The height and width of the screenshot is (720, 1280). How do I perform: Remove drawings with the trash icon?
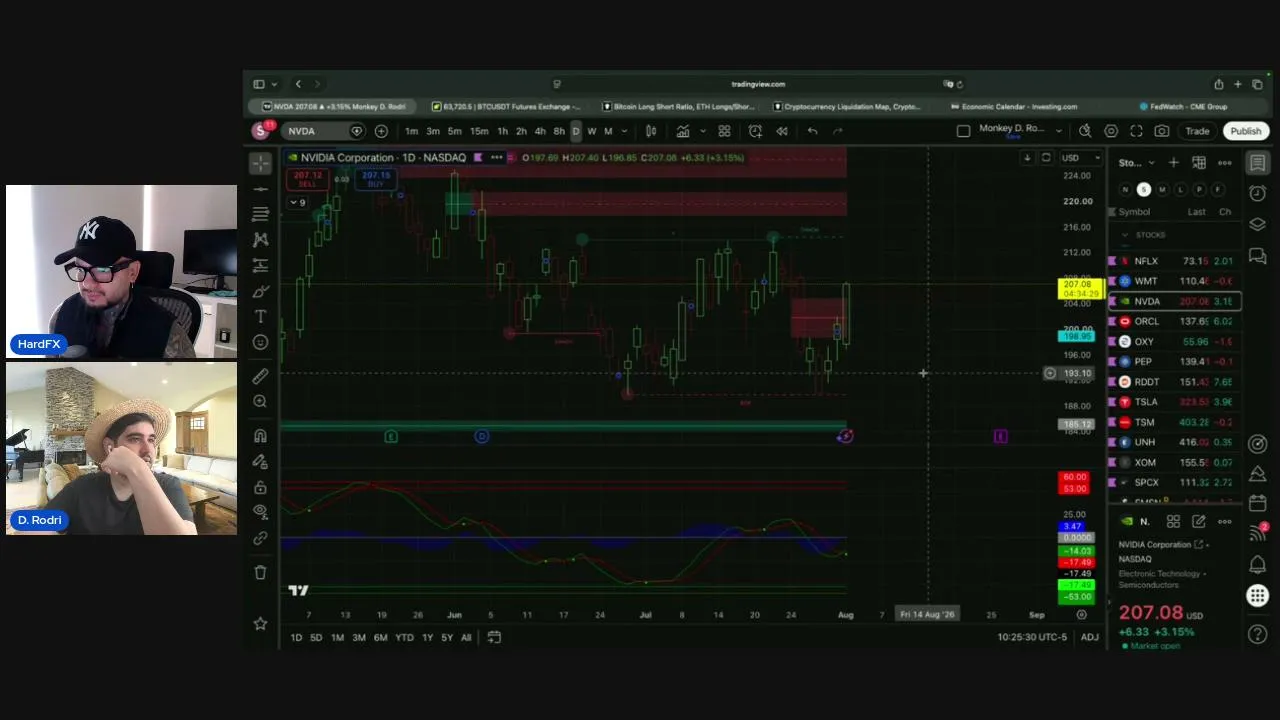(x=261, y=572)
